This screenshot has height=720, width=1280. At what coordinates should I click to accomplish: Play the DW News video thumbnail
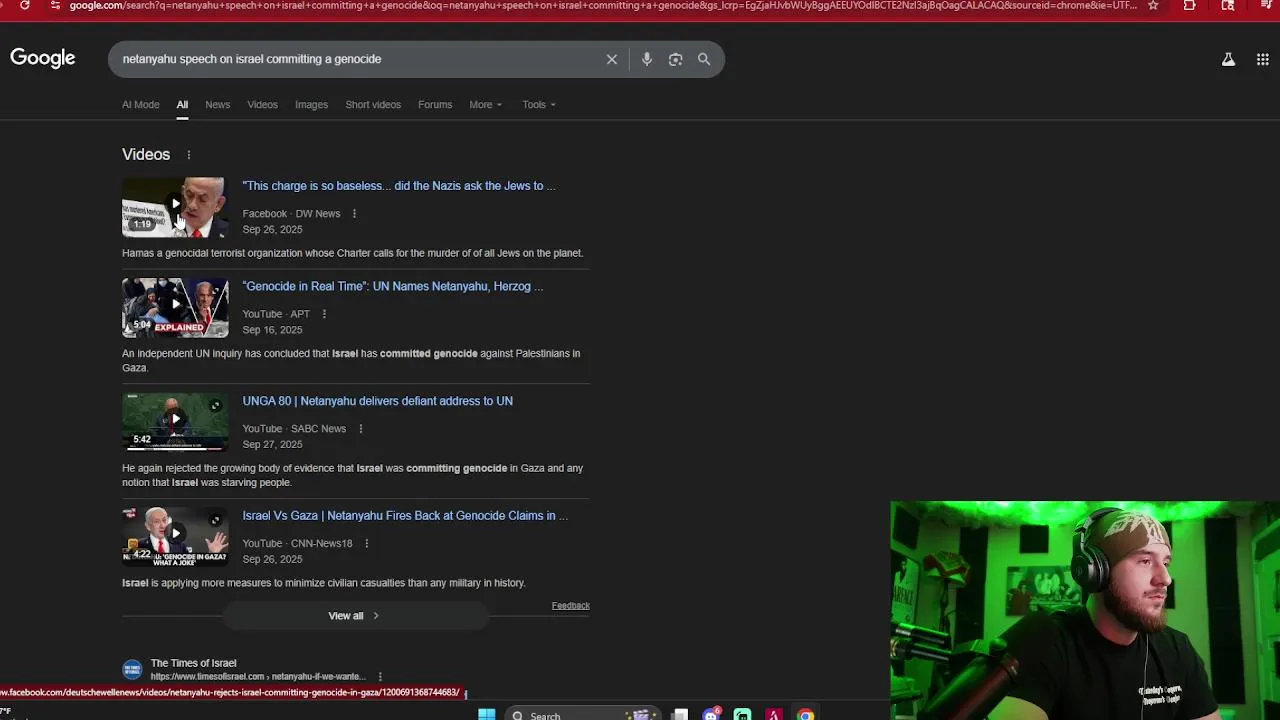[x=175, y=207]
